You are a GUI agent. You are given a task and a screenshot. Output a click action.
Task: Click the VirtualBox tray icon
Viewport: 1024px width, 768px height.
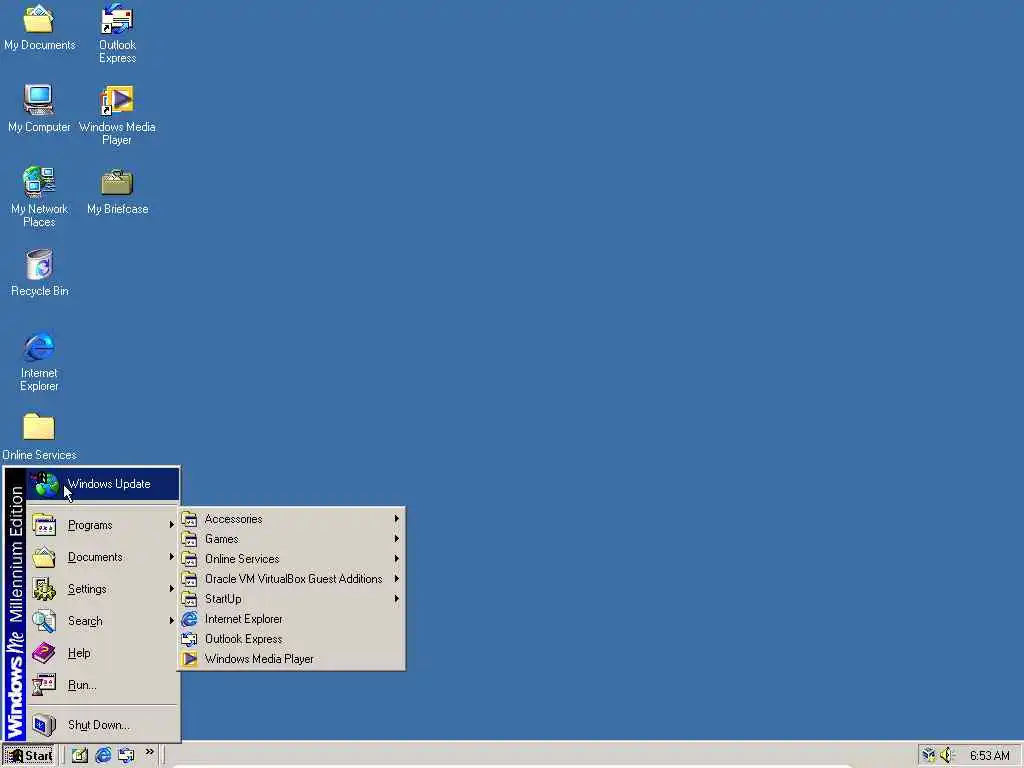929,756
